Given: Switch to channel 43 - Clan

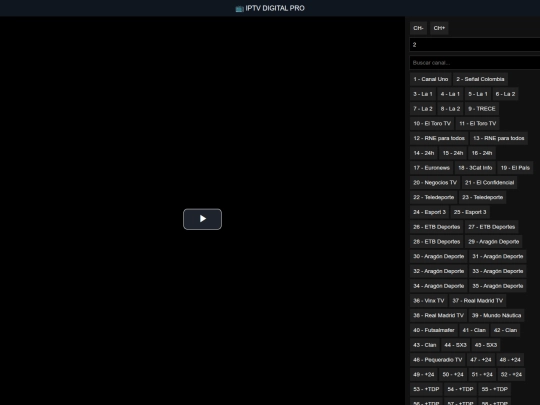Looking at the screenshot, I should 425,346.
